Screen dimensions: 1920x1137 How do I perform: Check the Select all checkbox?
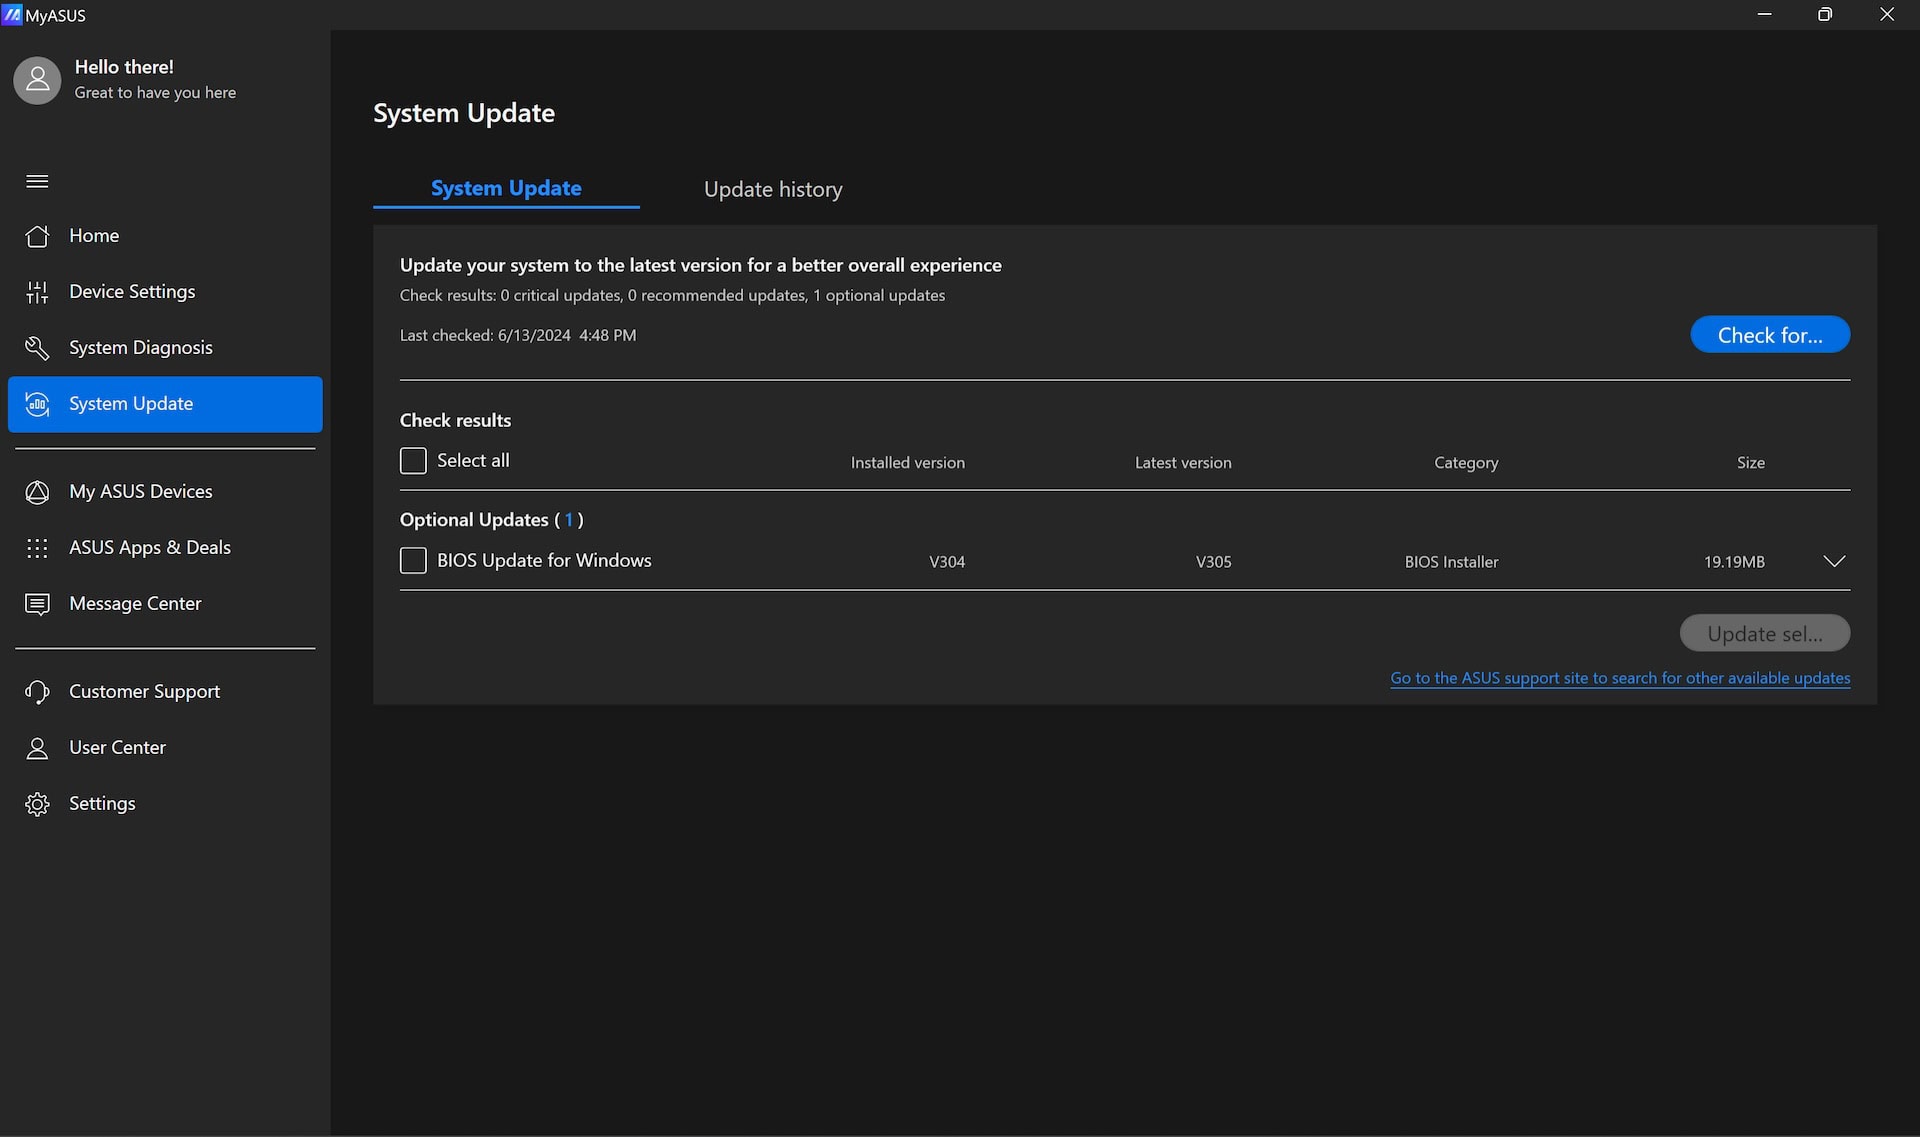coord(413,460)
